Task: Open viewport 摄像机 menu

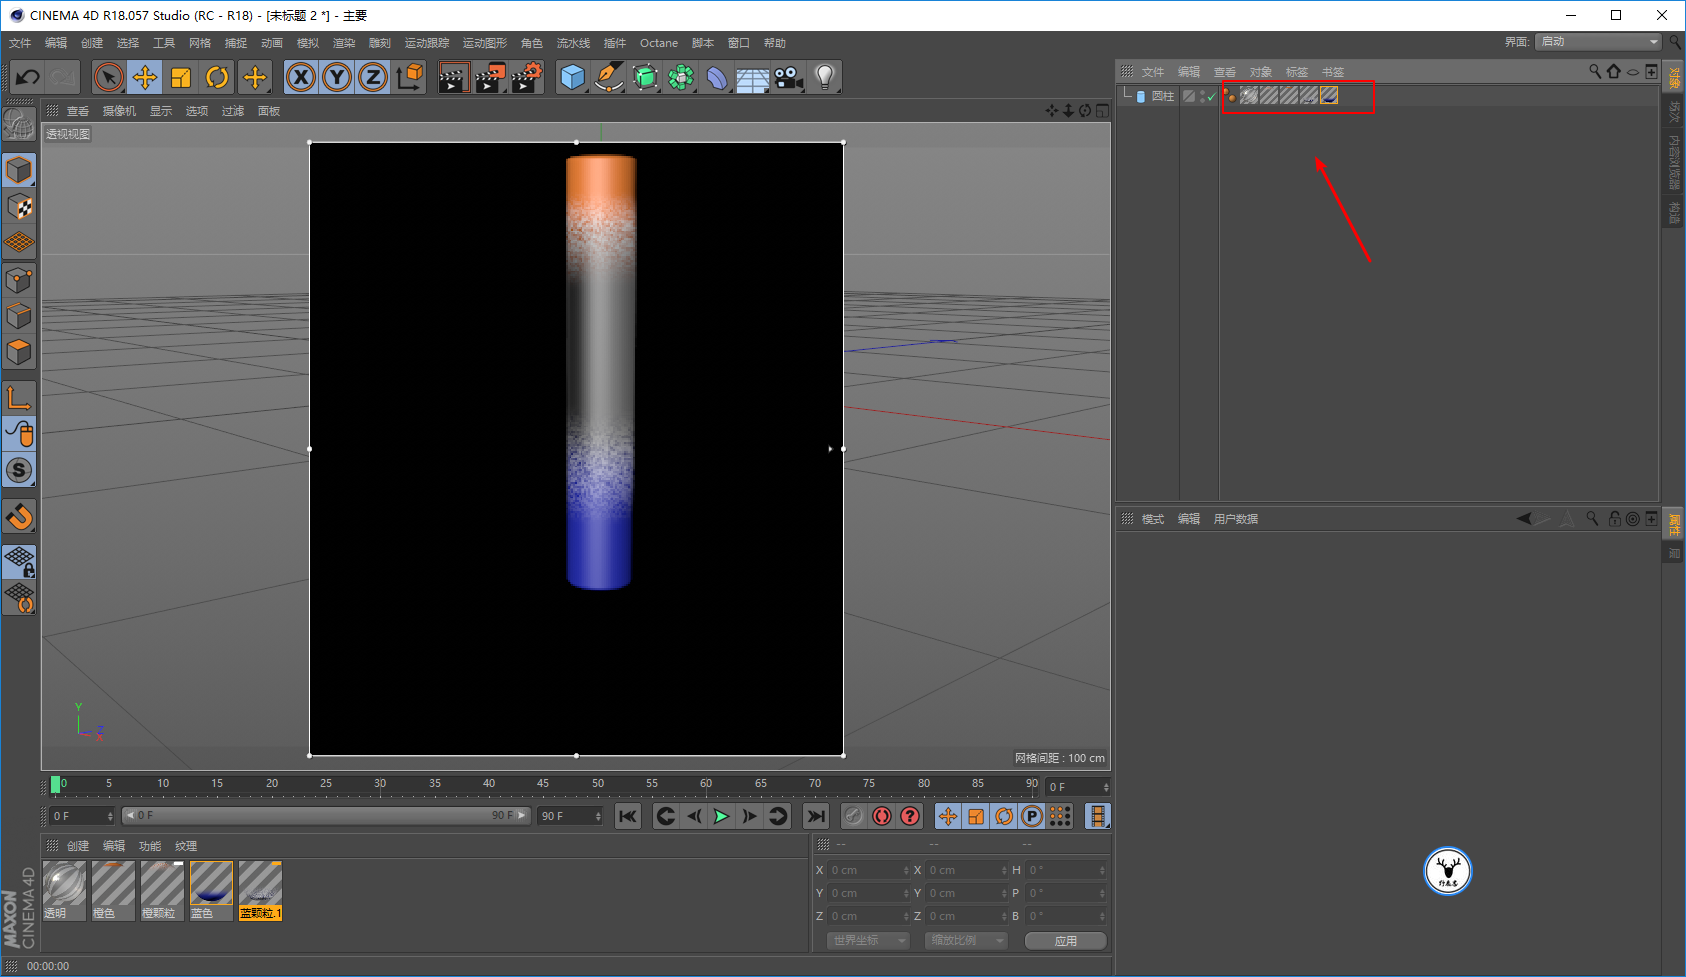Action: coord(119,111)
